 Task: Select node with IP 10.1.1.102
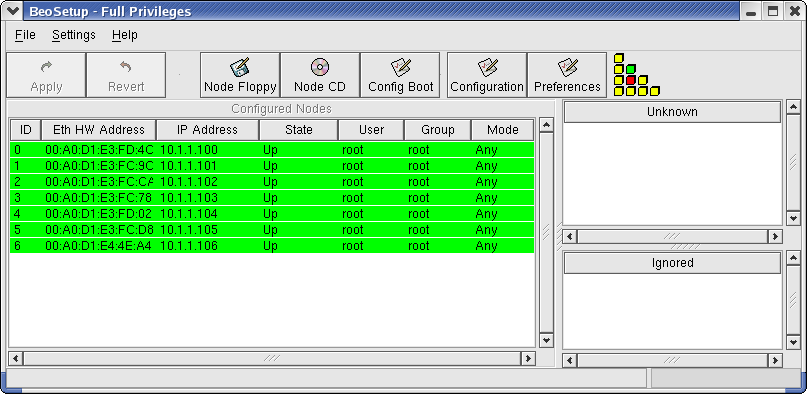[272, 182]
